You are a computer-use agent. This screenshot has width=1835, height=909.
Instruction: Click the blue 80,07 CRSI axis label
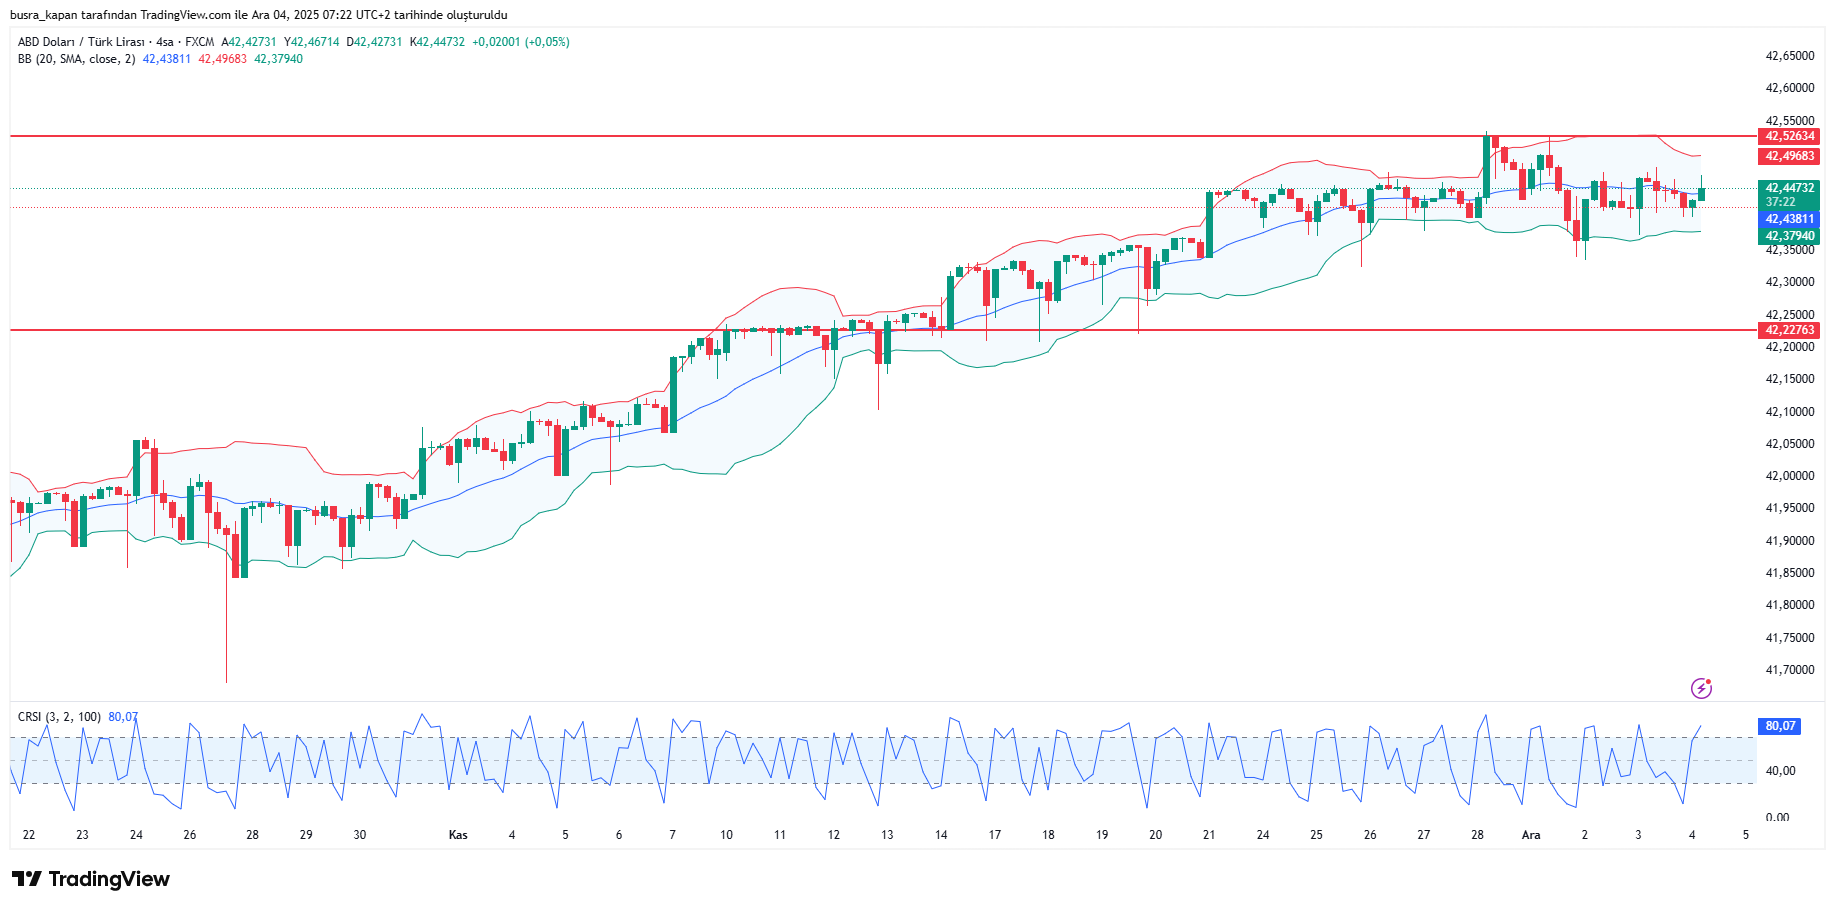click(1779, 726)
